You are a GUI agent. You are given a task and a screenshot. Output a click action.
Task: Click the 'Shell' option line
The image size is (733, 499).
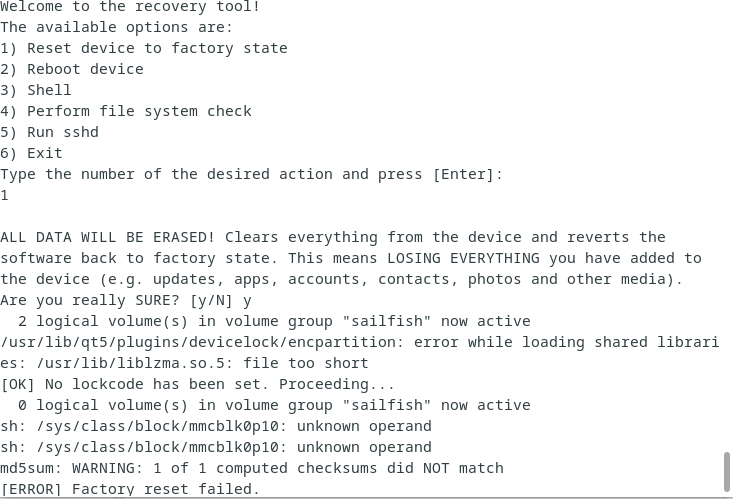[x=36, y=90]
